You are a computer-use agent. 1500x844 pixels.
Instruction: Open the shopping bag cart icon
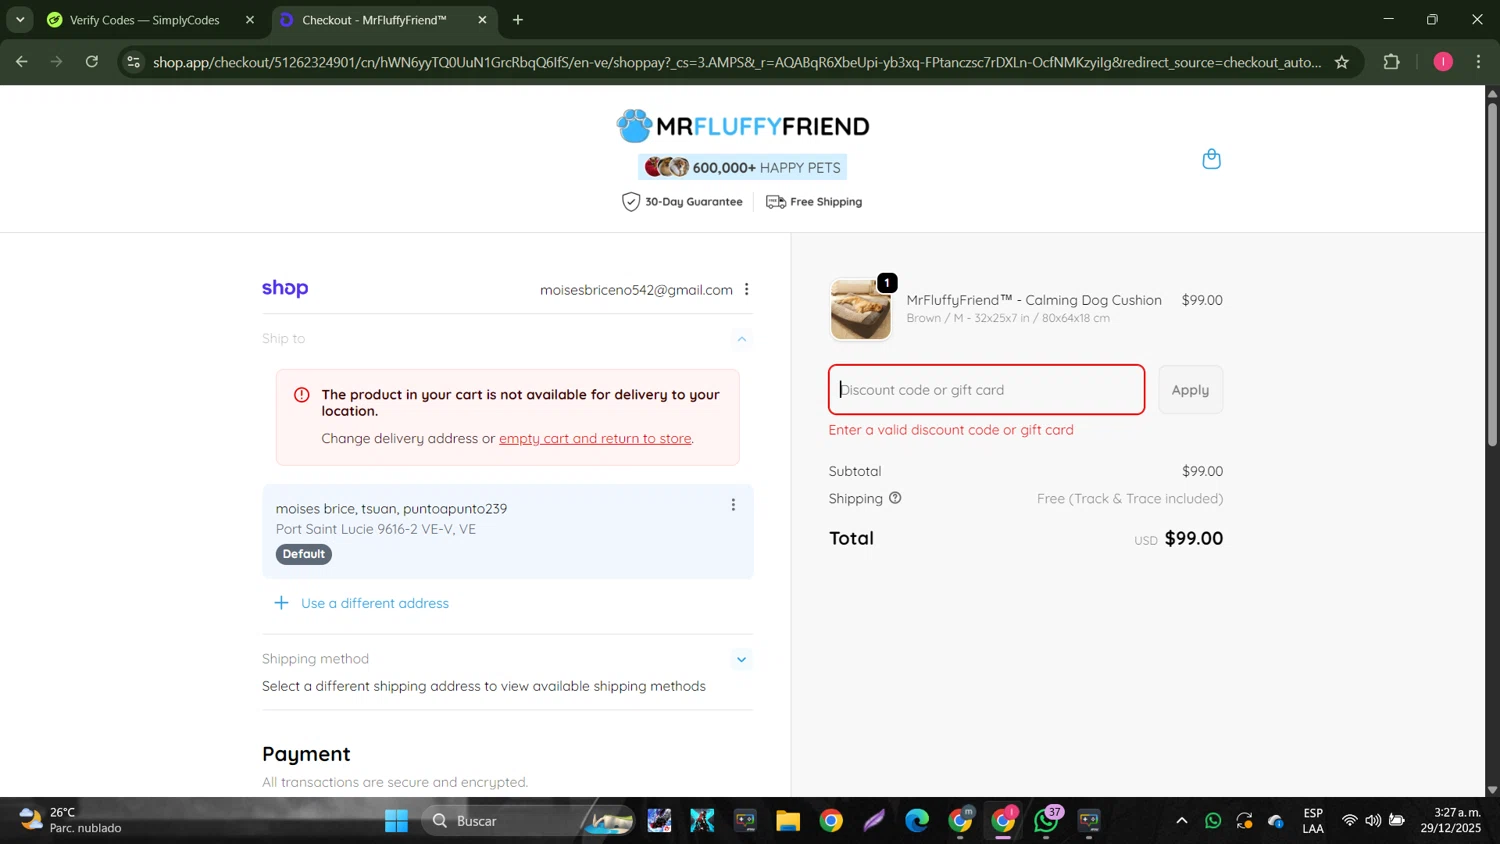(1211, 159)
